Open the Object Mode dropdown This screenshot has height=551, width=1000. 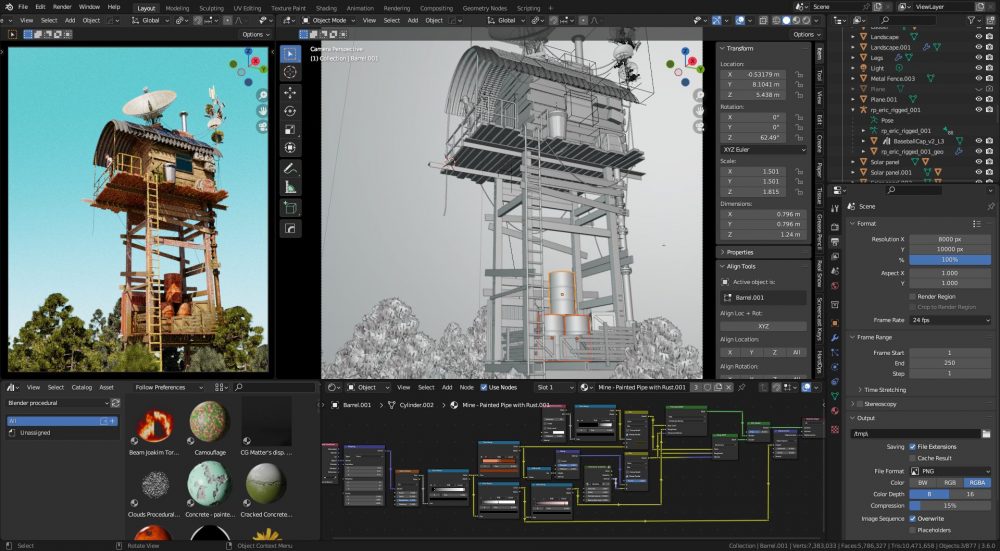point(327,20)
